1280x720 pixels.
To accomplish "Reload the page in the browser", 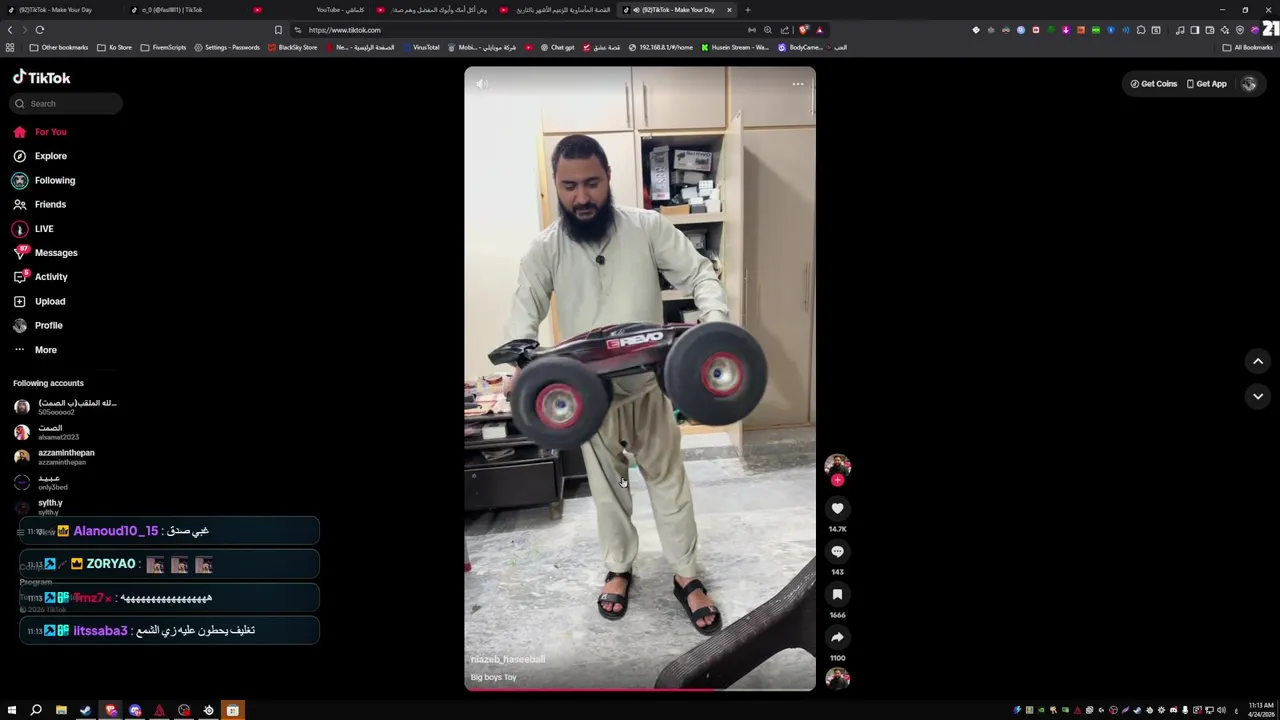I will 40,30.
